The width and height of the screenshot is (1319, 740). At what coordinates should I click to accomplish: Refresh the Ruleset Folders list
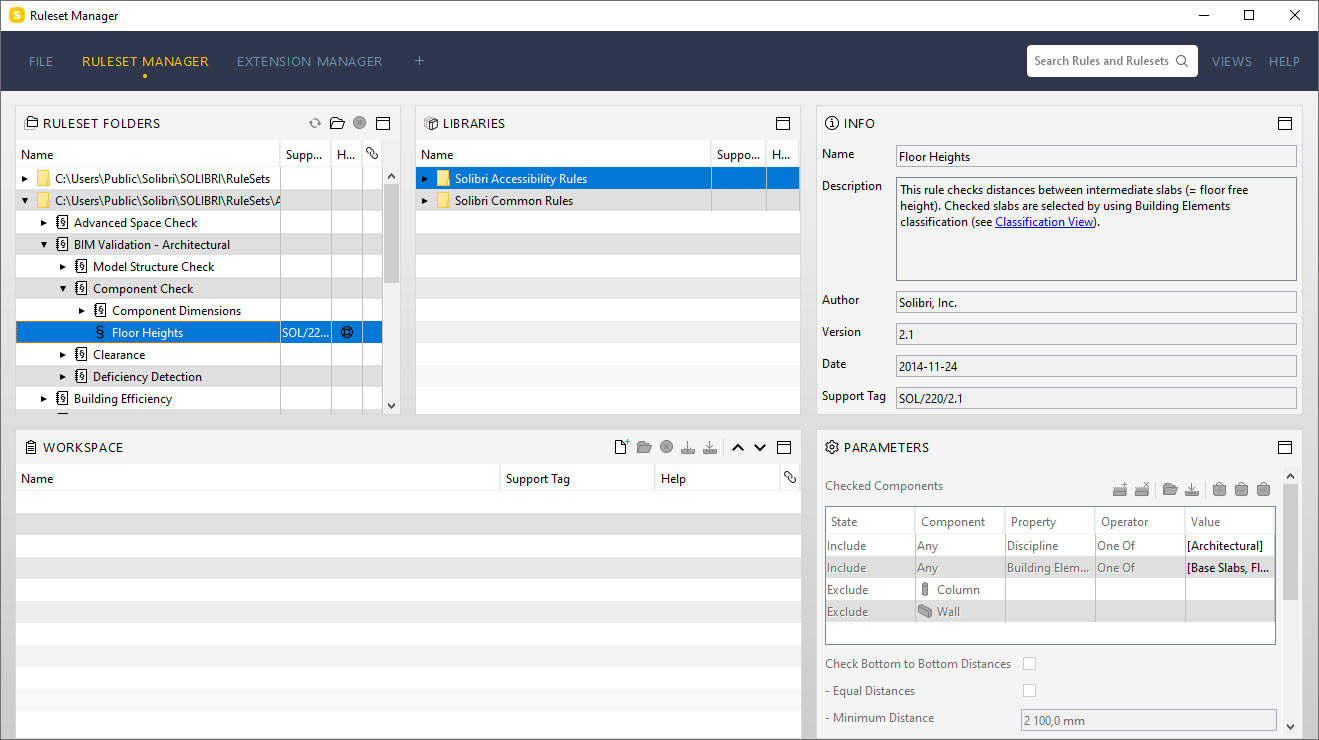315,123
